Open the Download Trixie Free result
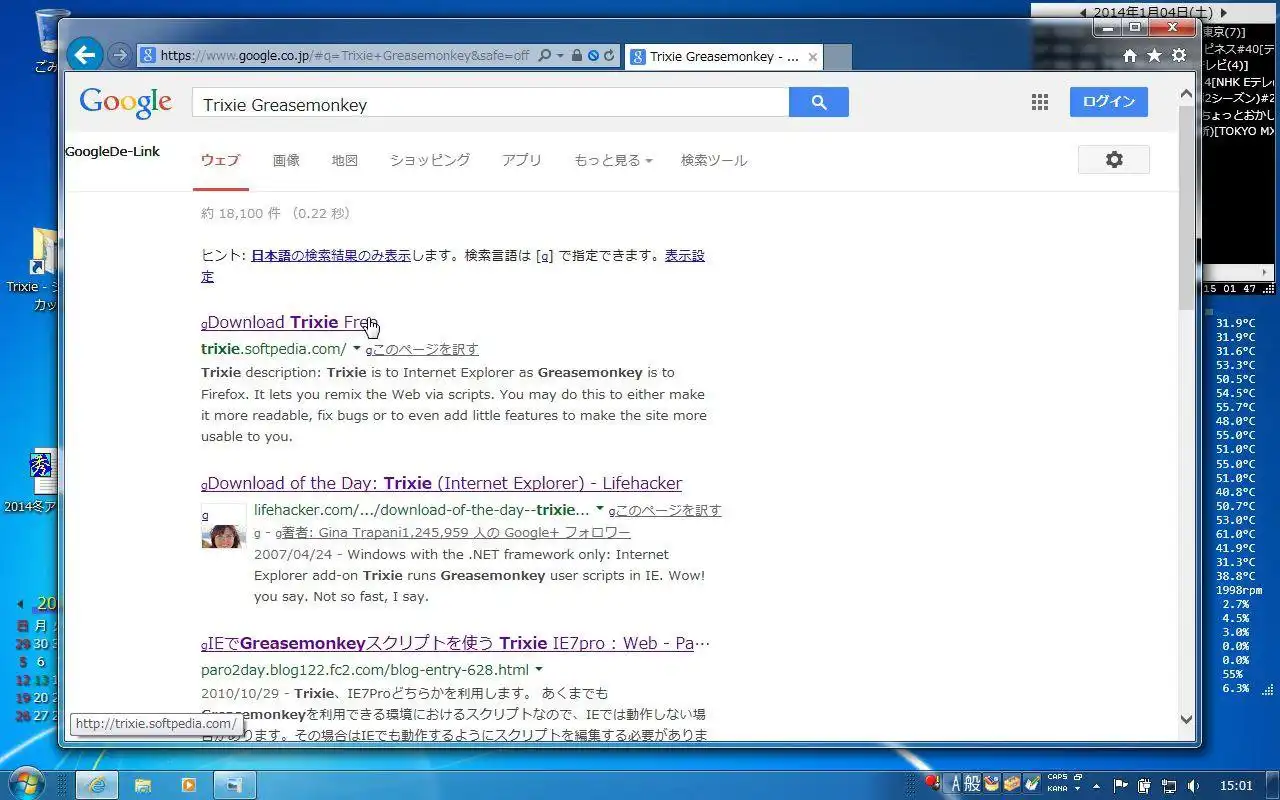Image resolution: width=1280 pixels, height=800 pixels. tap(289, 322)
